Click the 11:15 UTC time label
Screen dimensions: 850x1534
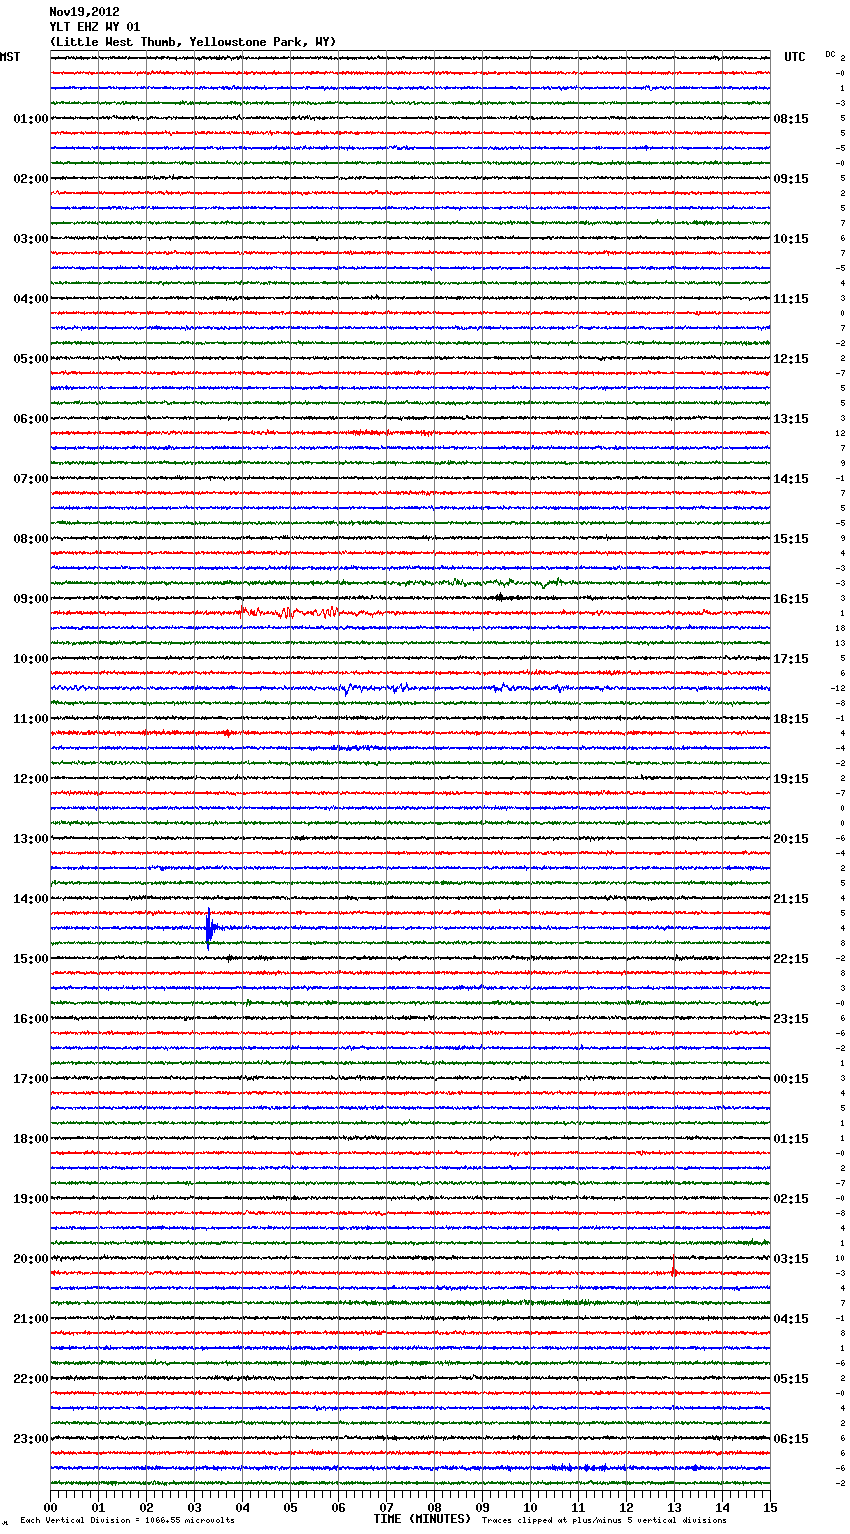(791, 299)
